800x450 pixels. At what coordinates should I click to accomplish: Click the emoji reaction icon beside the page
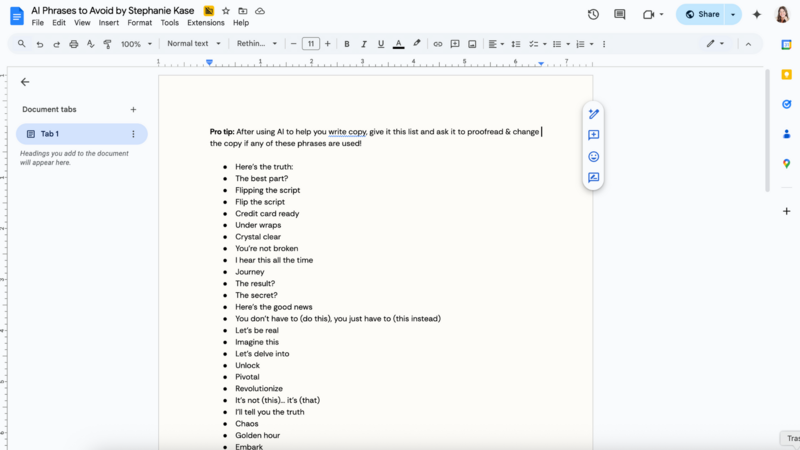tap(593, 157)
